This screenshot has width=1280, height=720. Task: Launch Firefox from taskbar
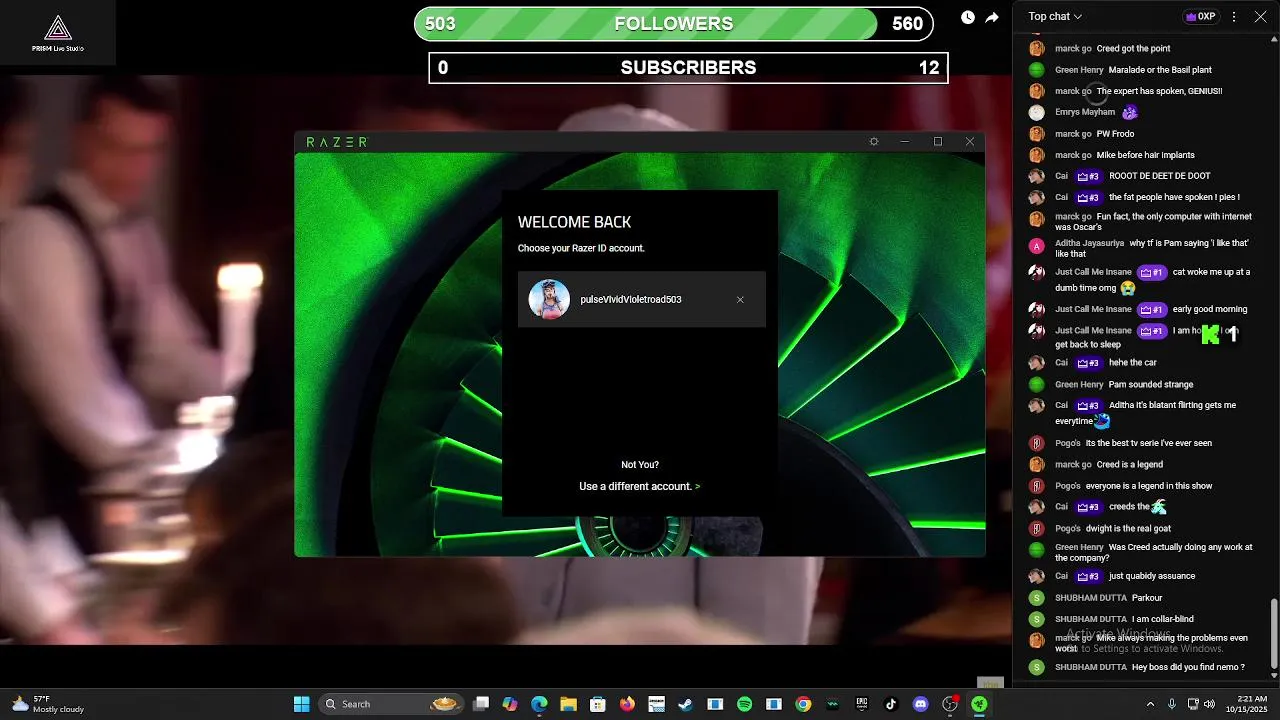(627, 704)
